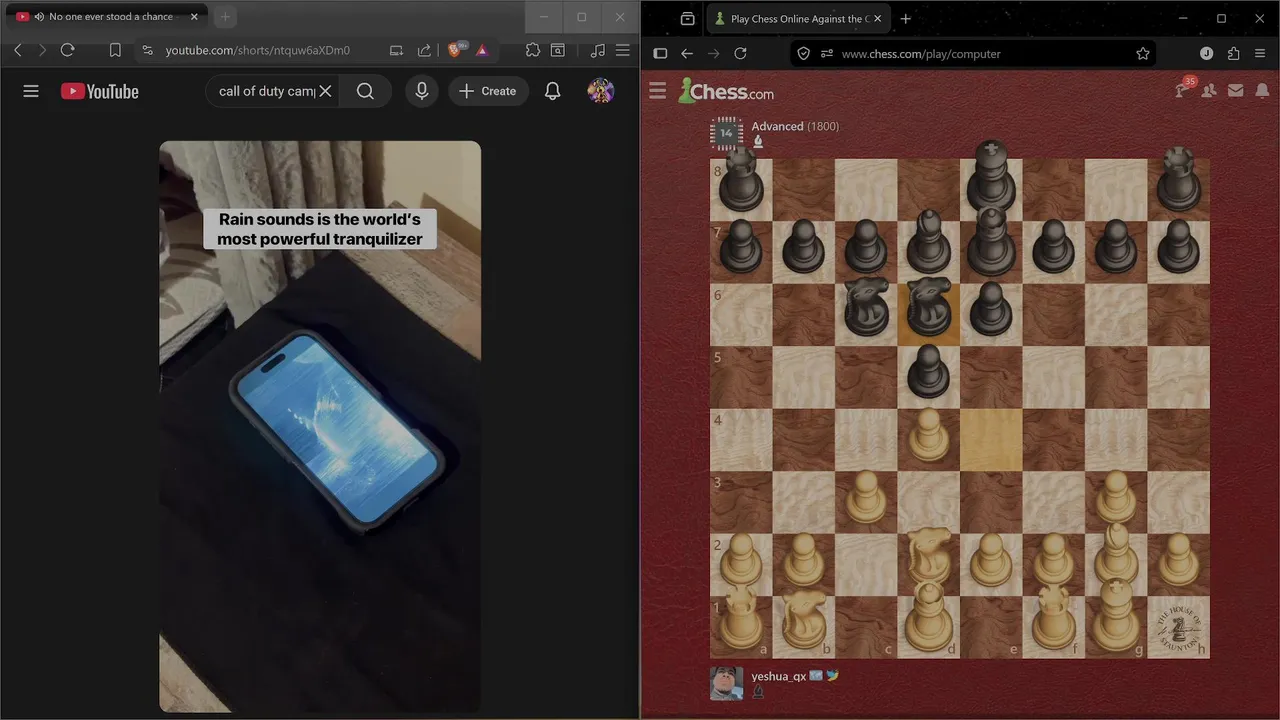Open Firefox extensions puzzle icon

tap(1233, 54)
